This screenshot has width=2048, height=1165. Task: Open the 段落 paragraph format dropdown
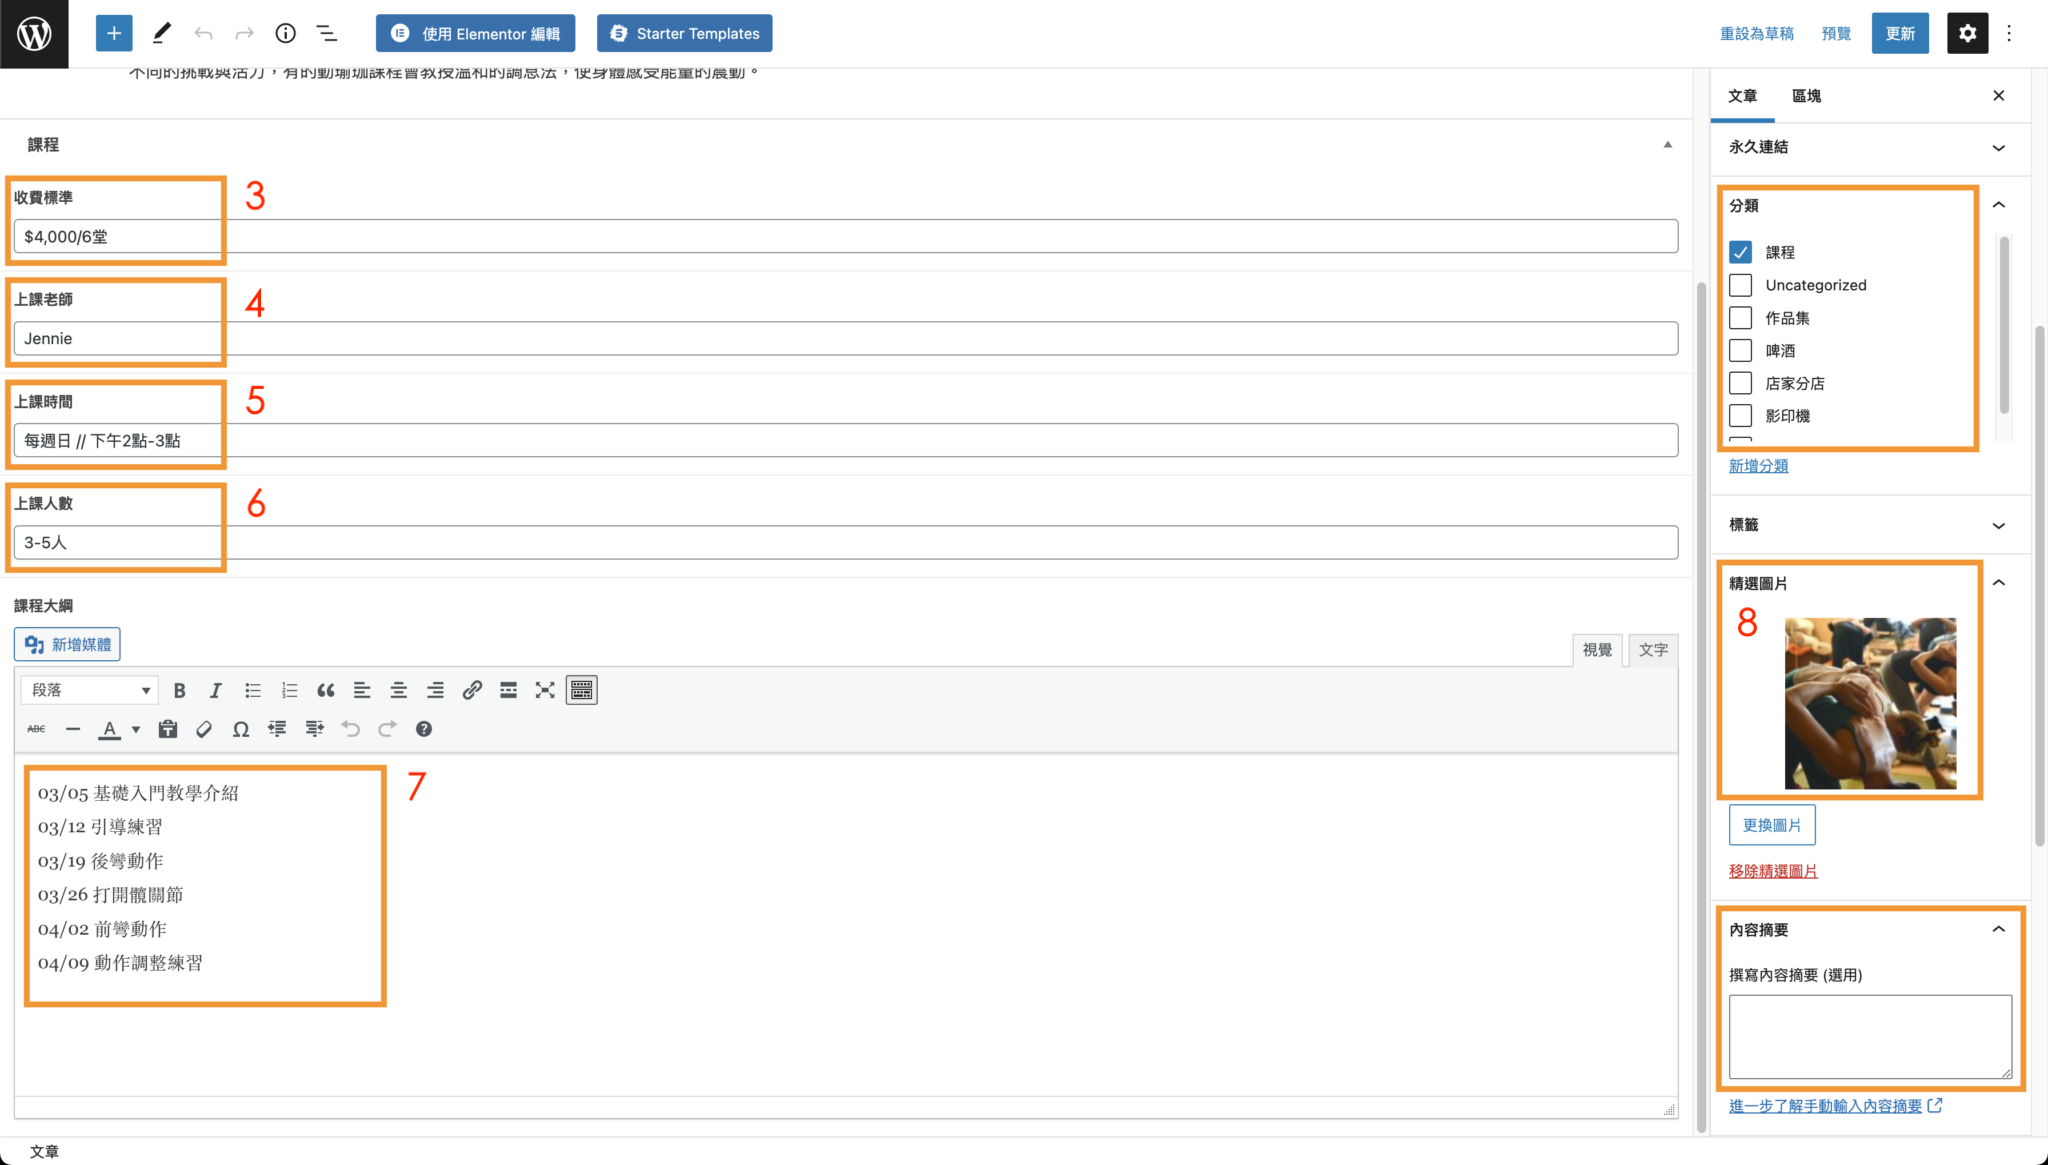[90, 690]
